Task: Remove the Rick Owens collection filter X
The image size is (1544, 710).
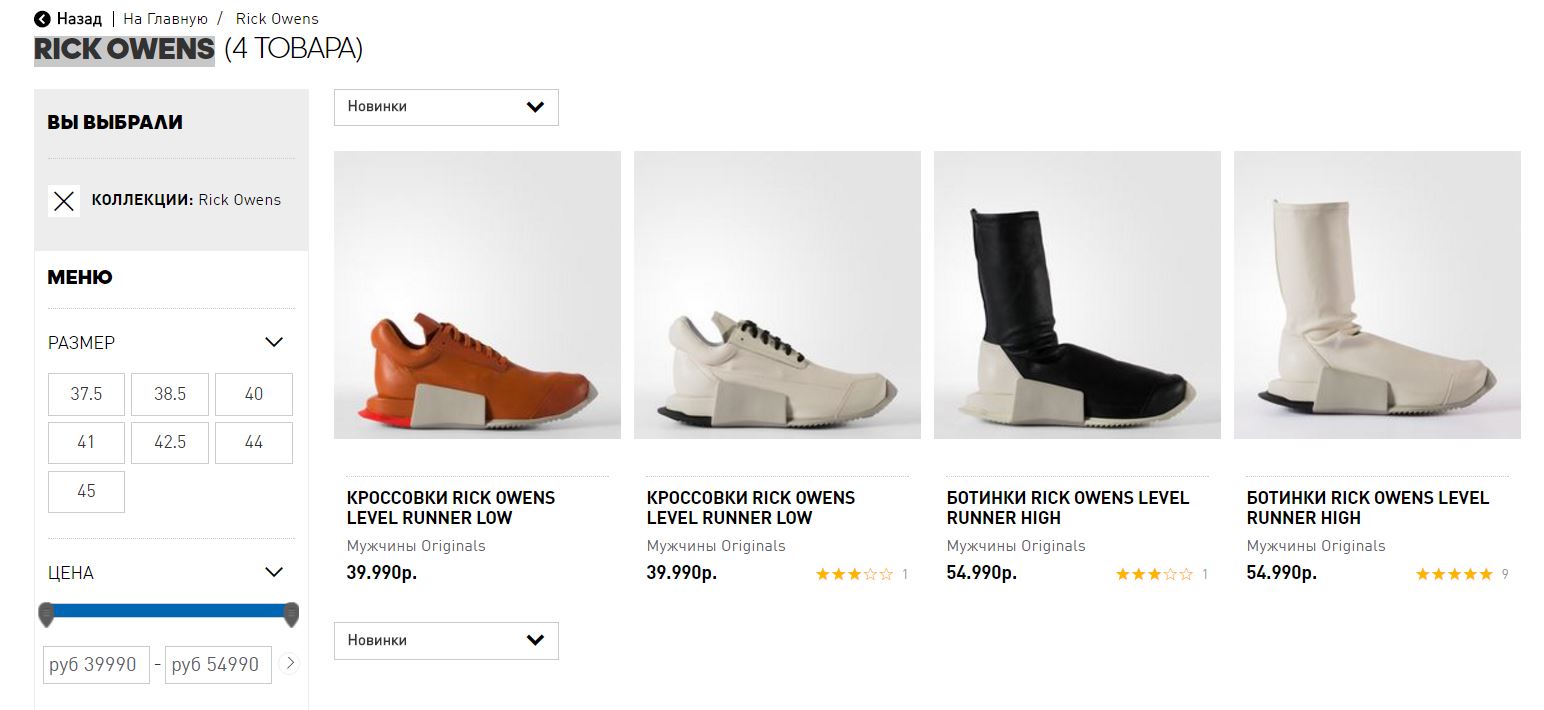Action: coord(64,201)
